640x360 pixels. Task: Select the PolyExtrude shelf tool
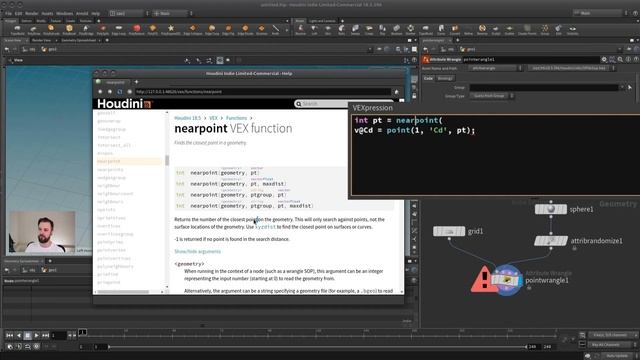point(51,29)
